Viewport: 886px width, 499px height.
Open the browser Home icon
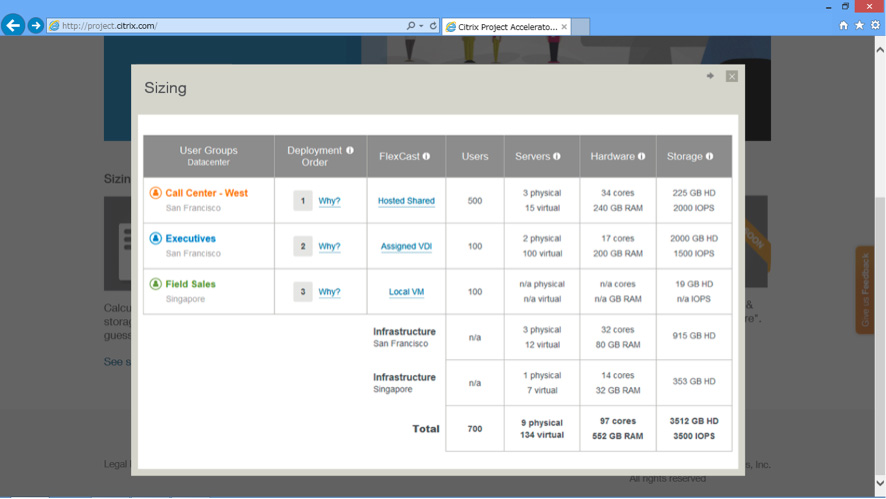click(843, 25)
